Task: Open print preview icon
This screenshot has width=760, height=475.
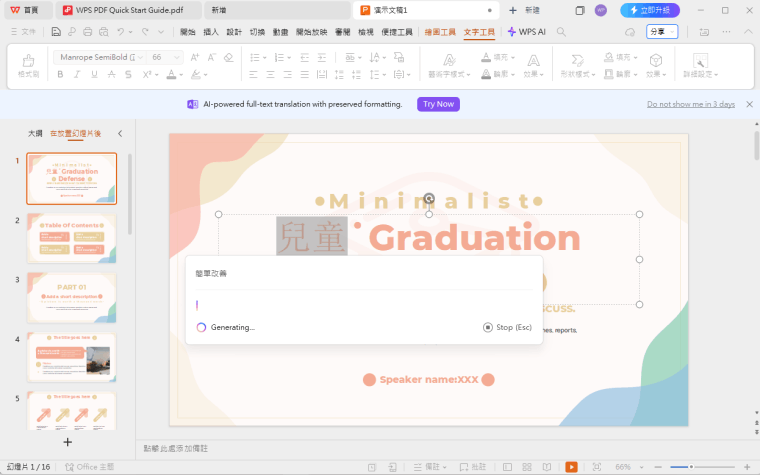Action: coord(104,32)
